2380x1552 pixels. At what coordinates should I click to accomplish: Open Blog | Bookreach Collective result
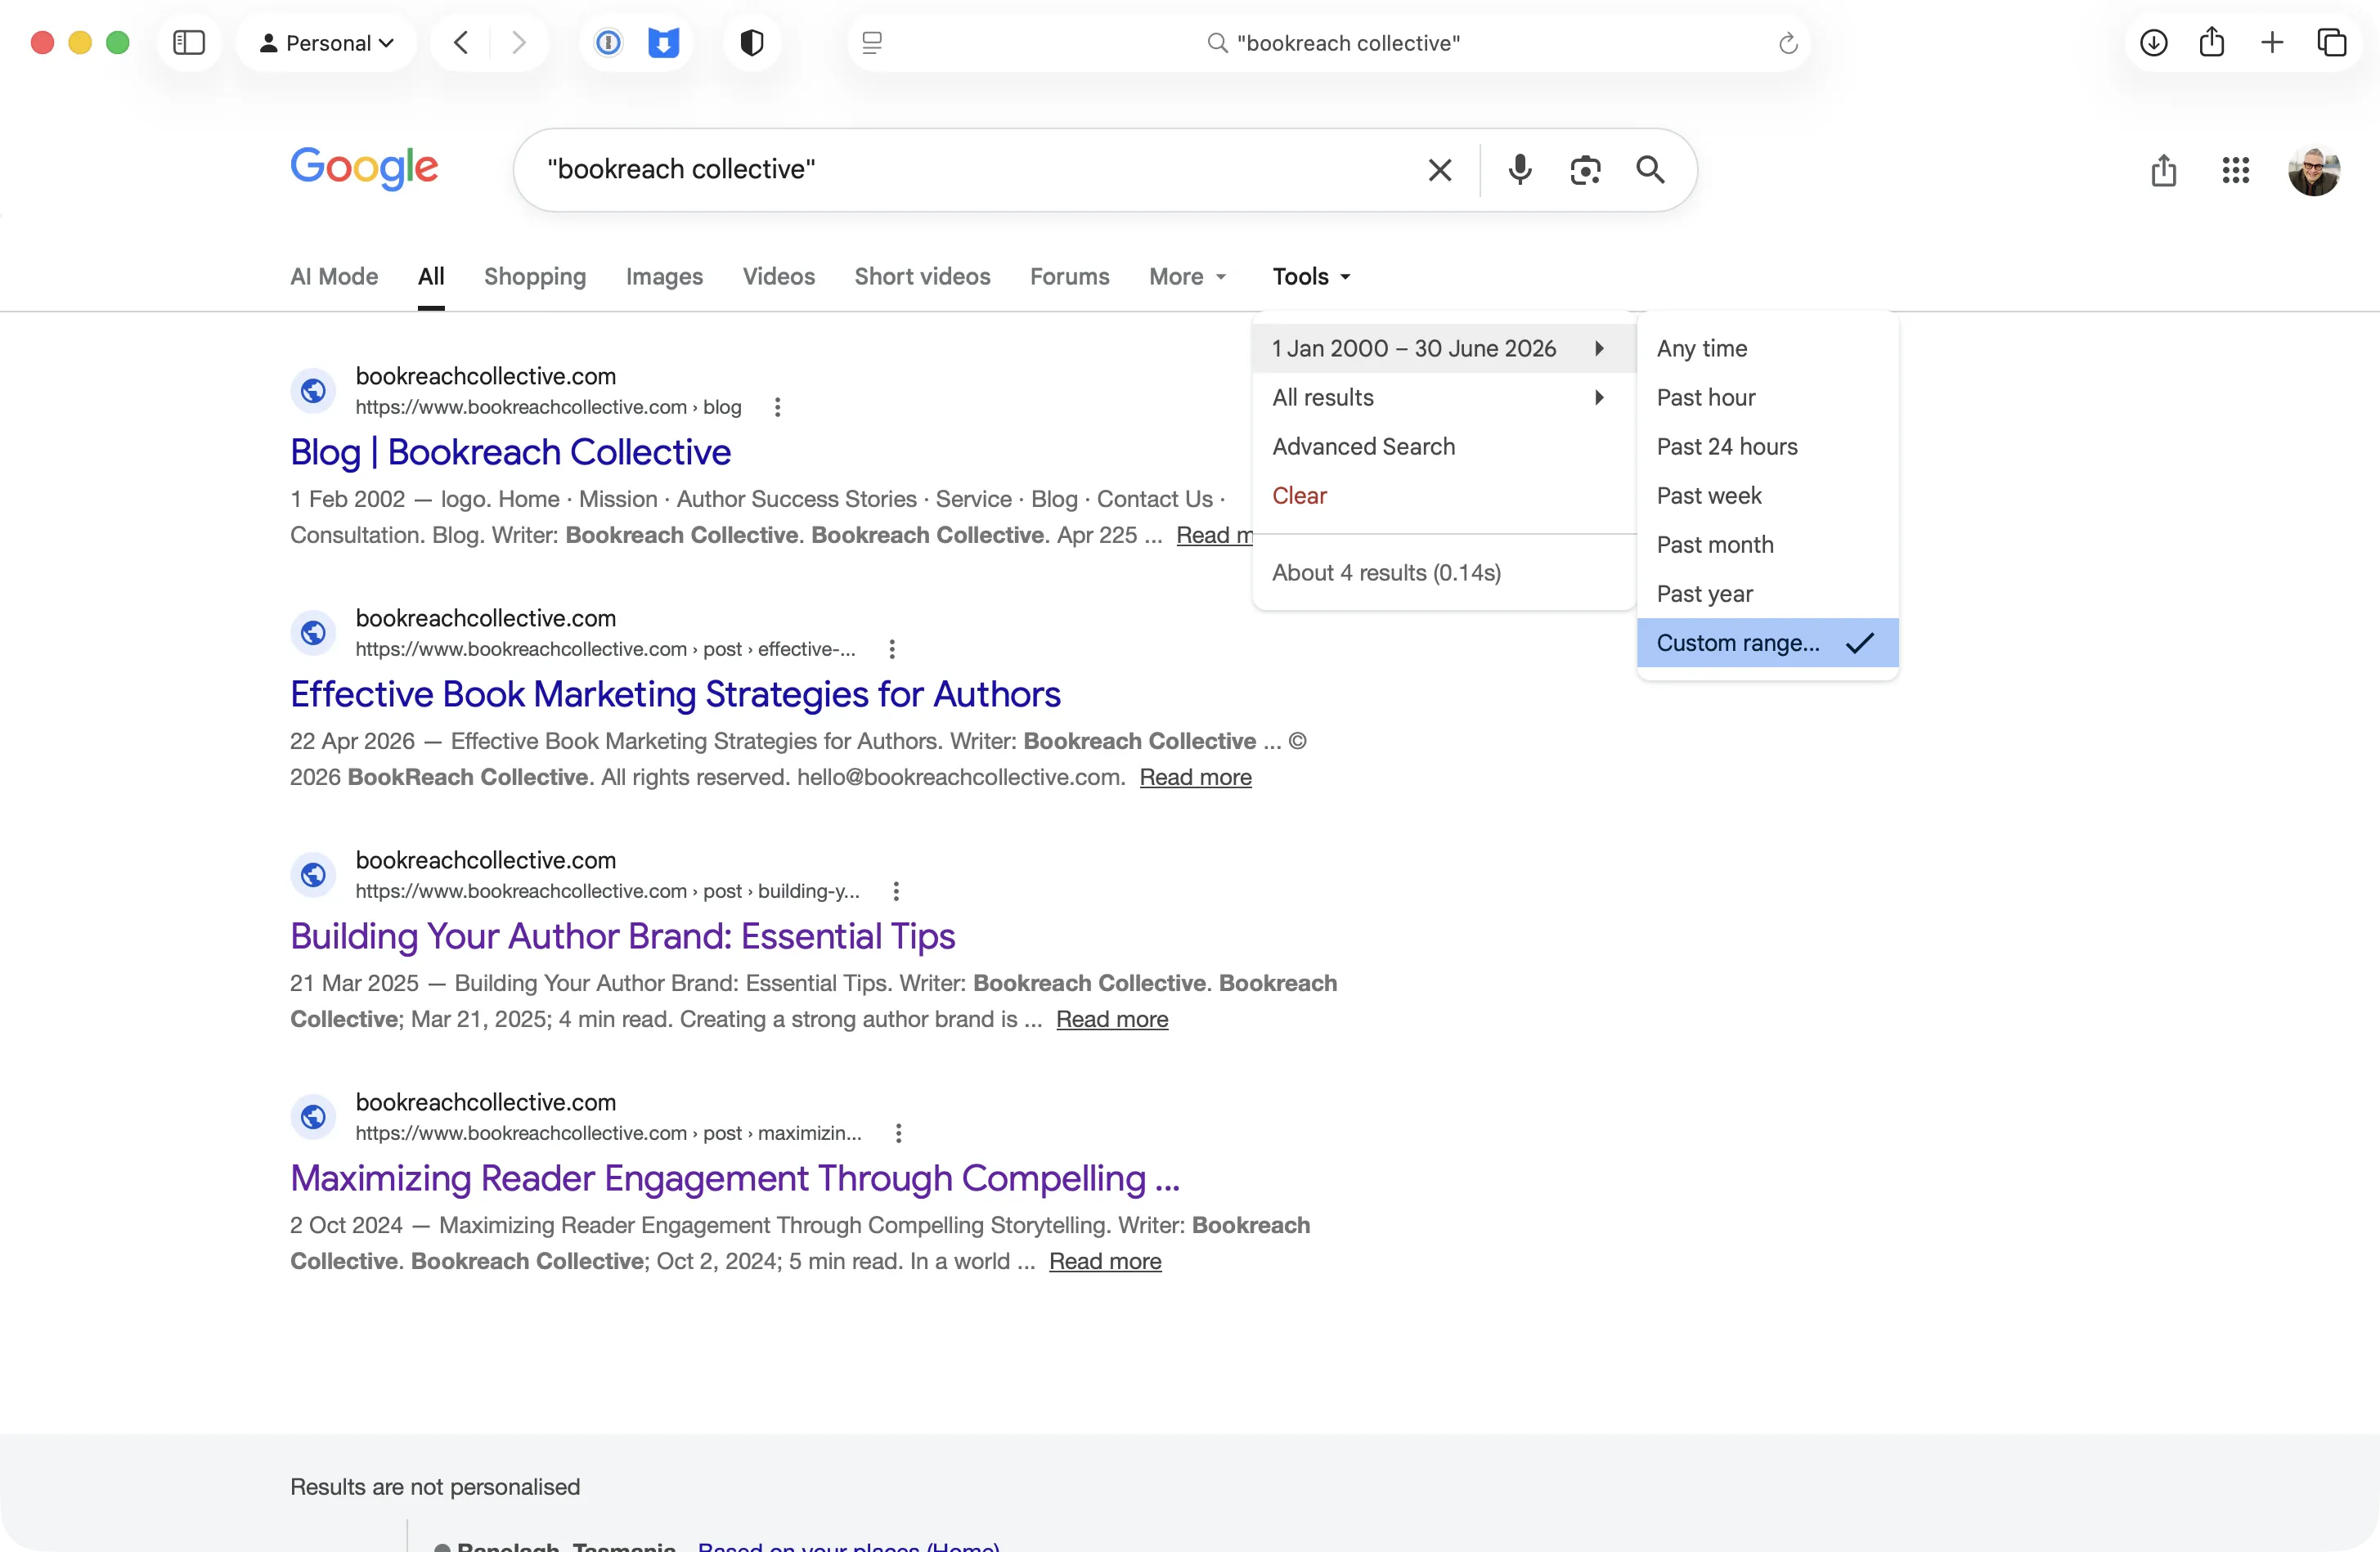coord(510,452)
